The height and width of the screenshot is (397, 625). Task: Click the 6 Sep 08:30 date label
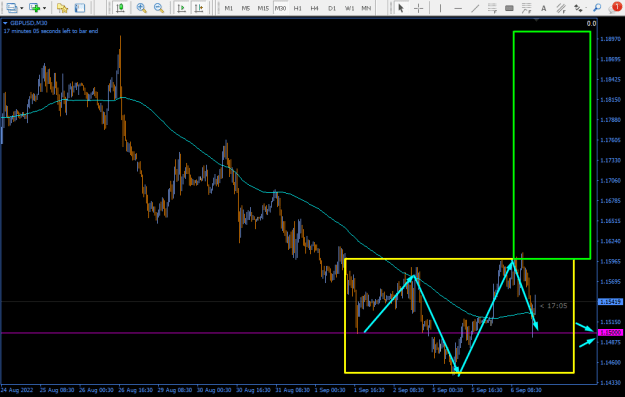[526, 390]
